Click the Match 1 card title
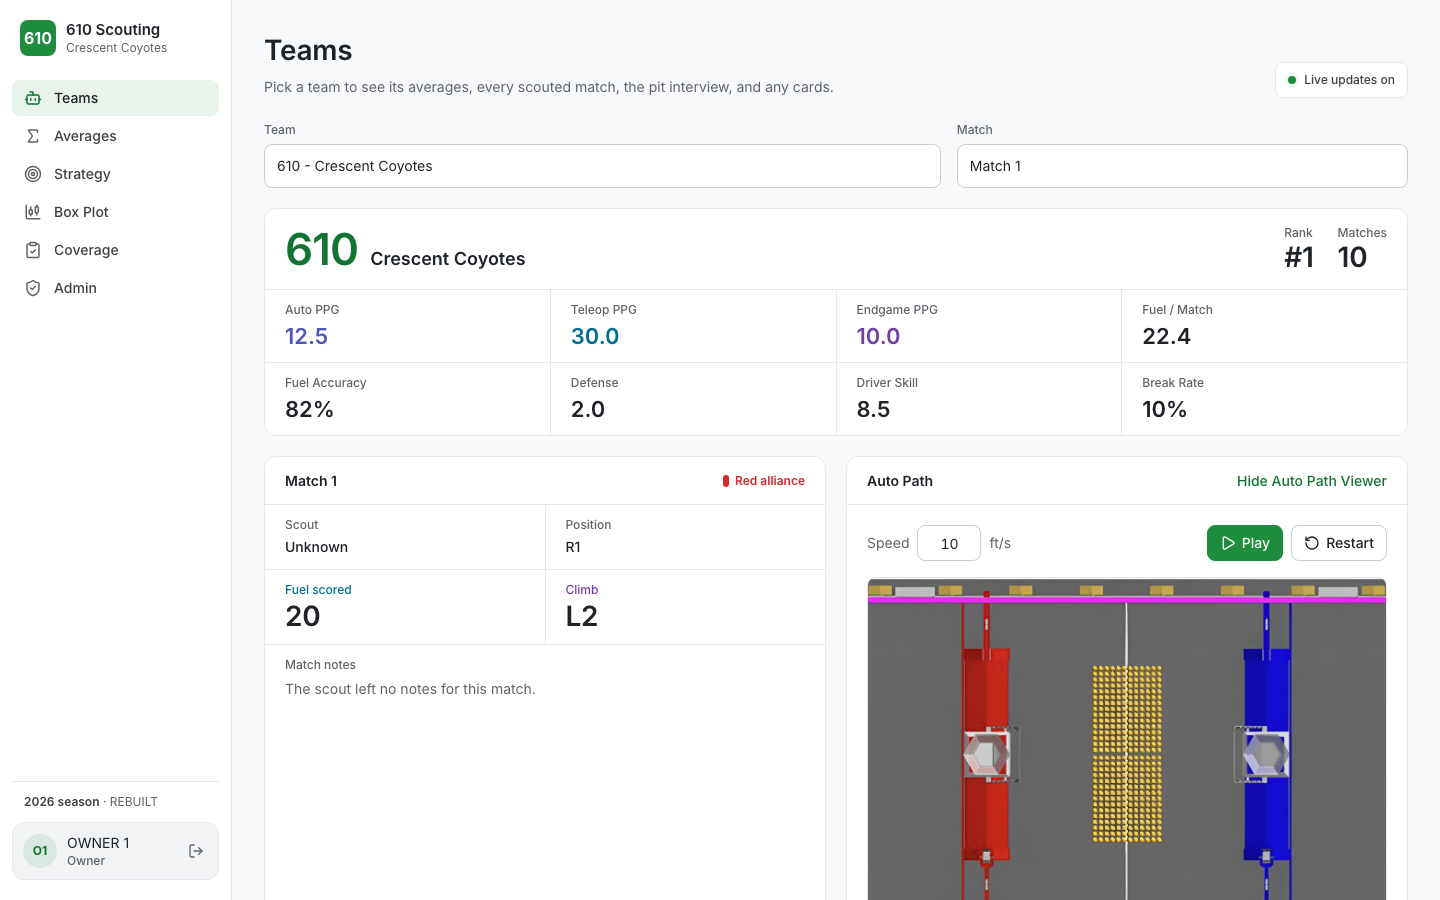Screen dimensions: 1440x900 [311, 481]
